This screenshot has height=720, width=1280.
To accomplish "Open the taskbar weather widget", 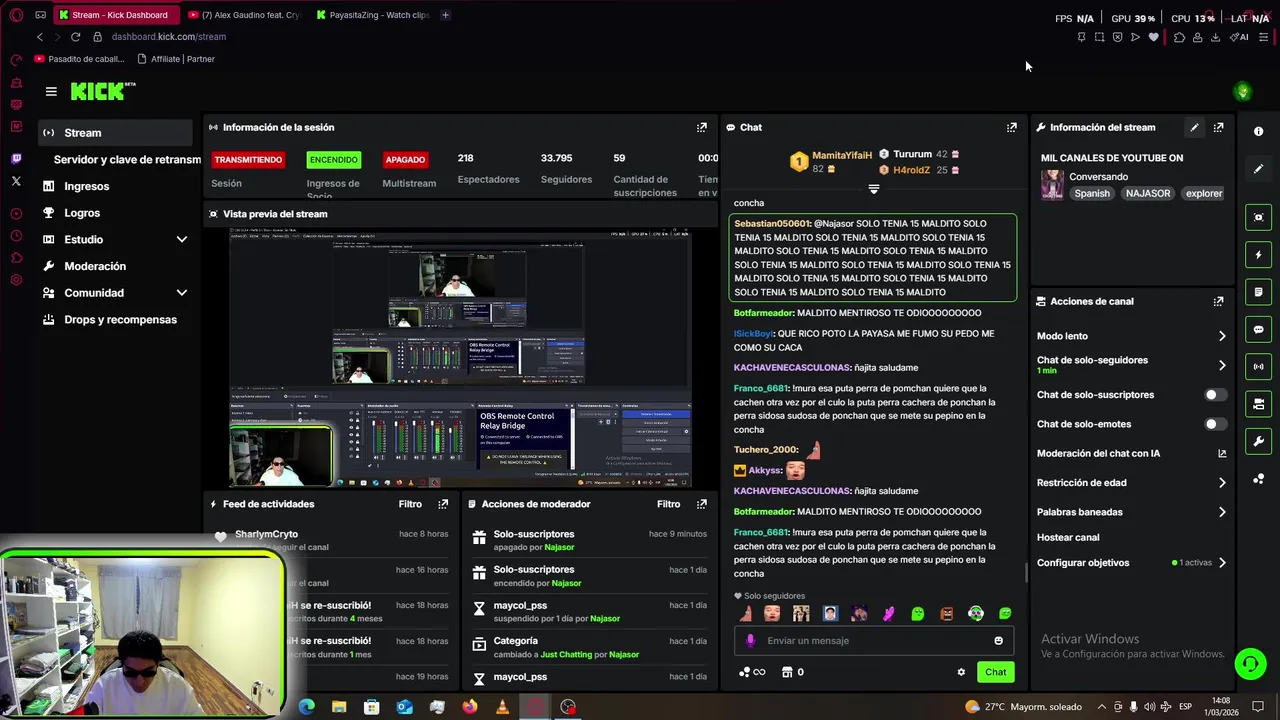I will (x=1023, y=707).
